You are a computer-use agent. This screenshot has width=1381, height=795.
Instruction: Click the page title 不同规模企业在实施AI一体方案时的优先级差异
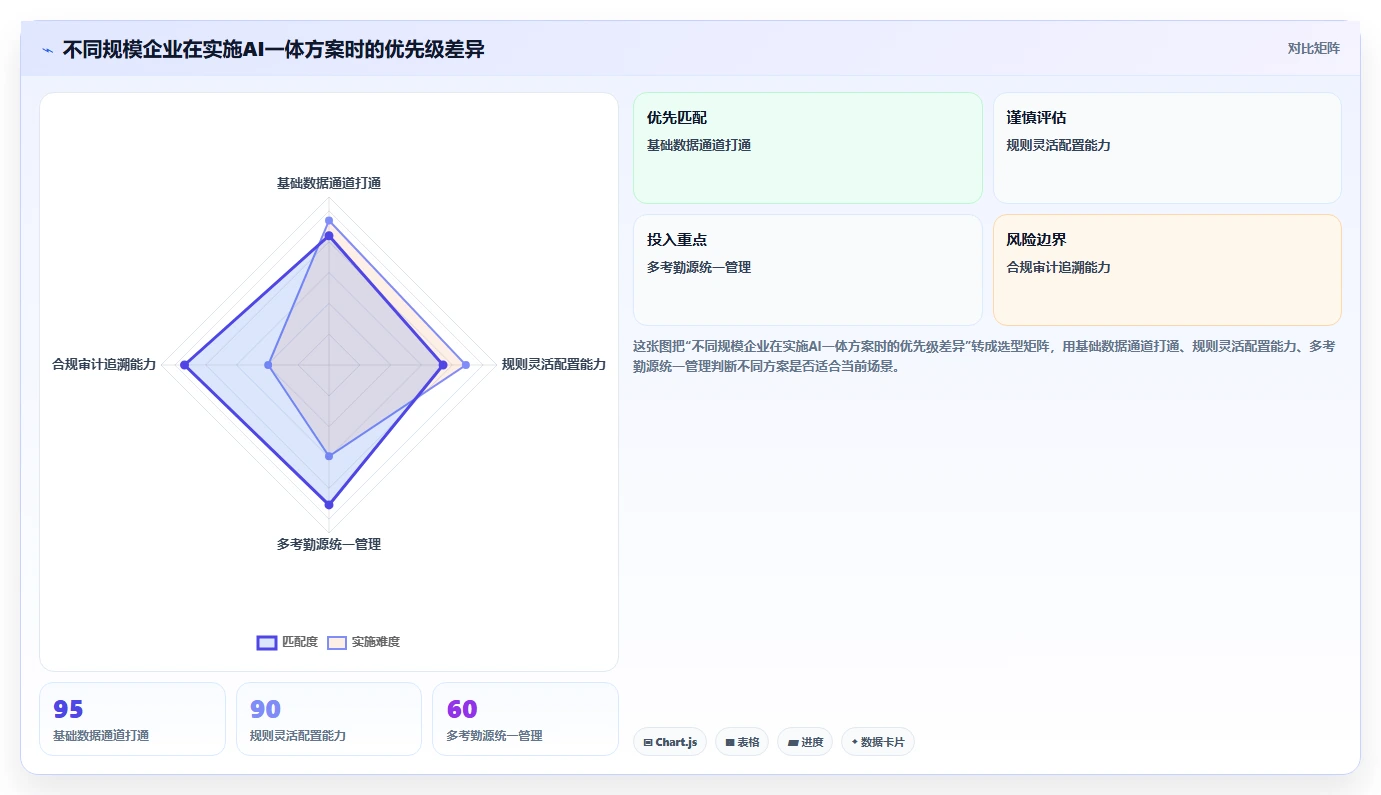point(273,49)
